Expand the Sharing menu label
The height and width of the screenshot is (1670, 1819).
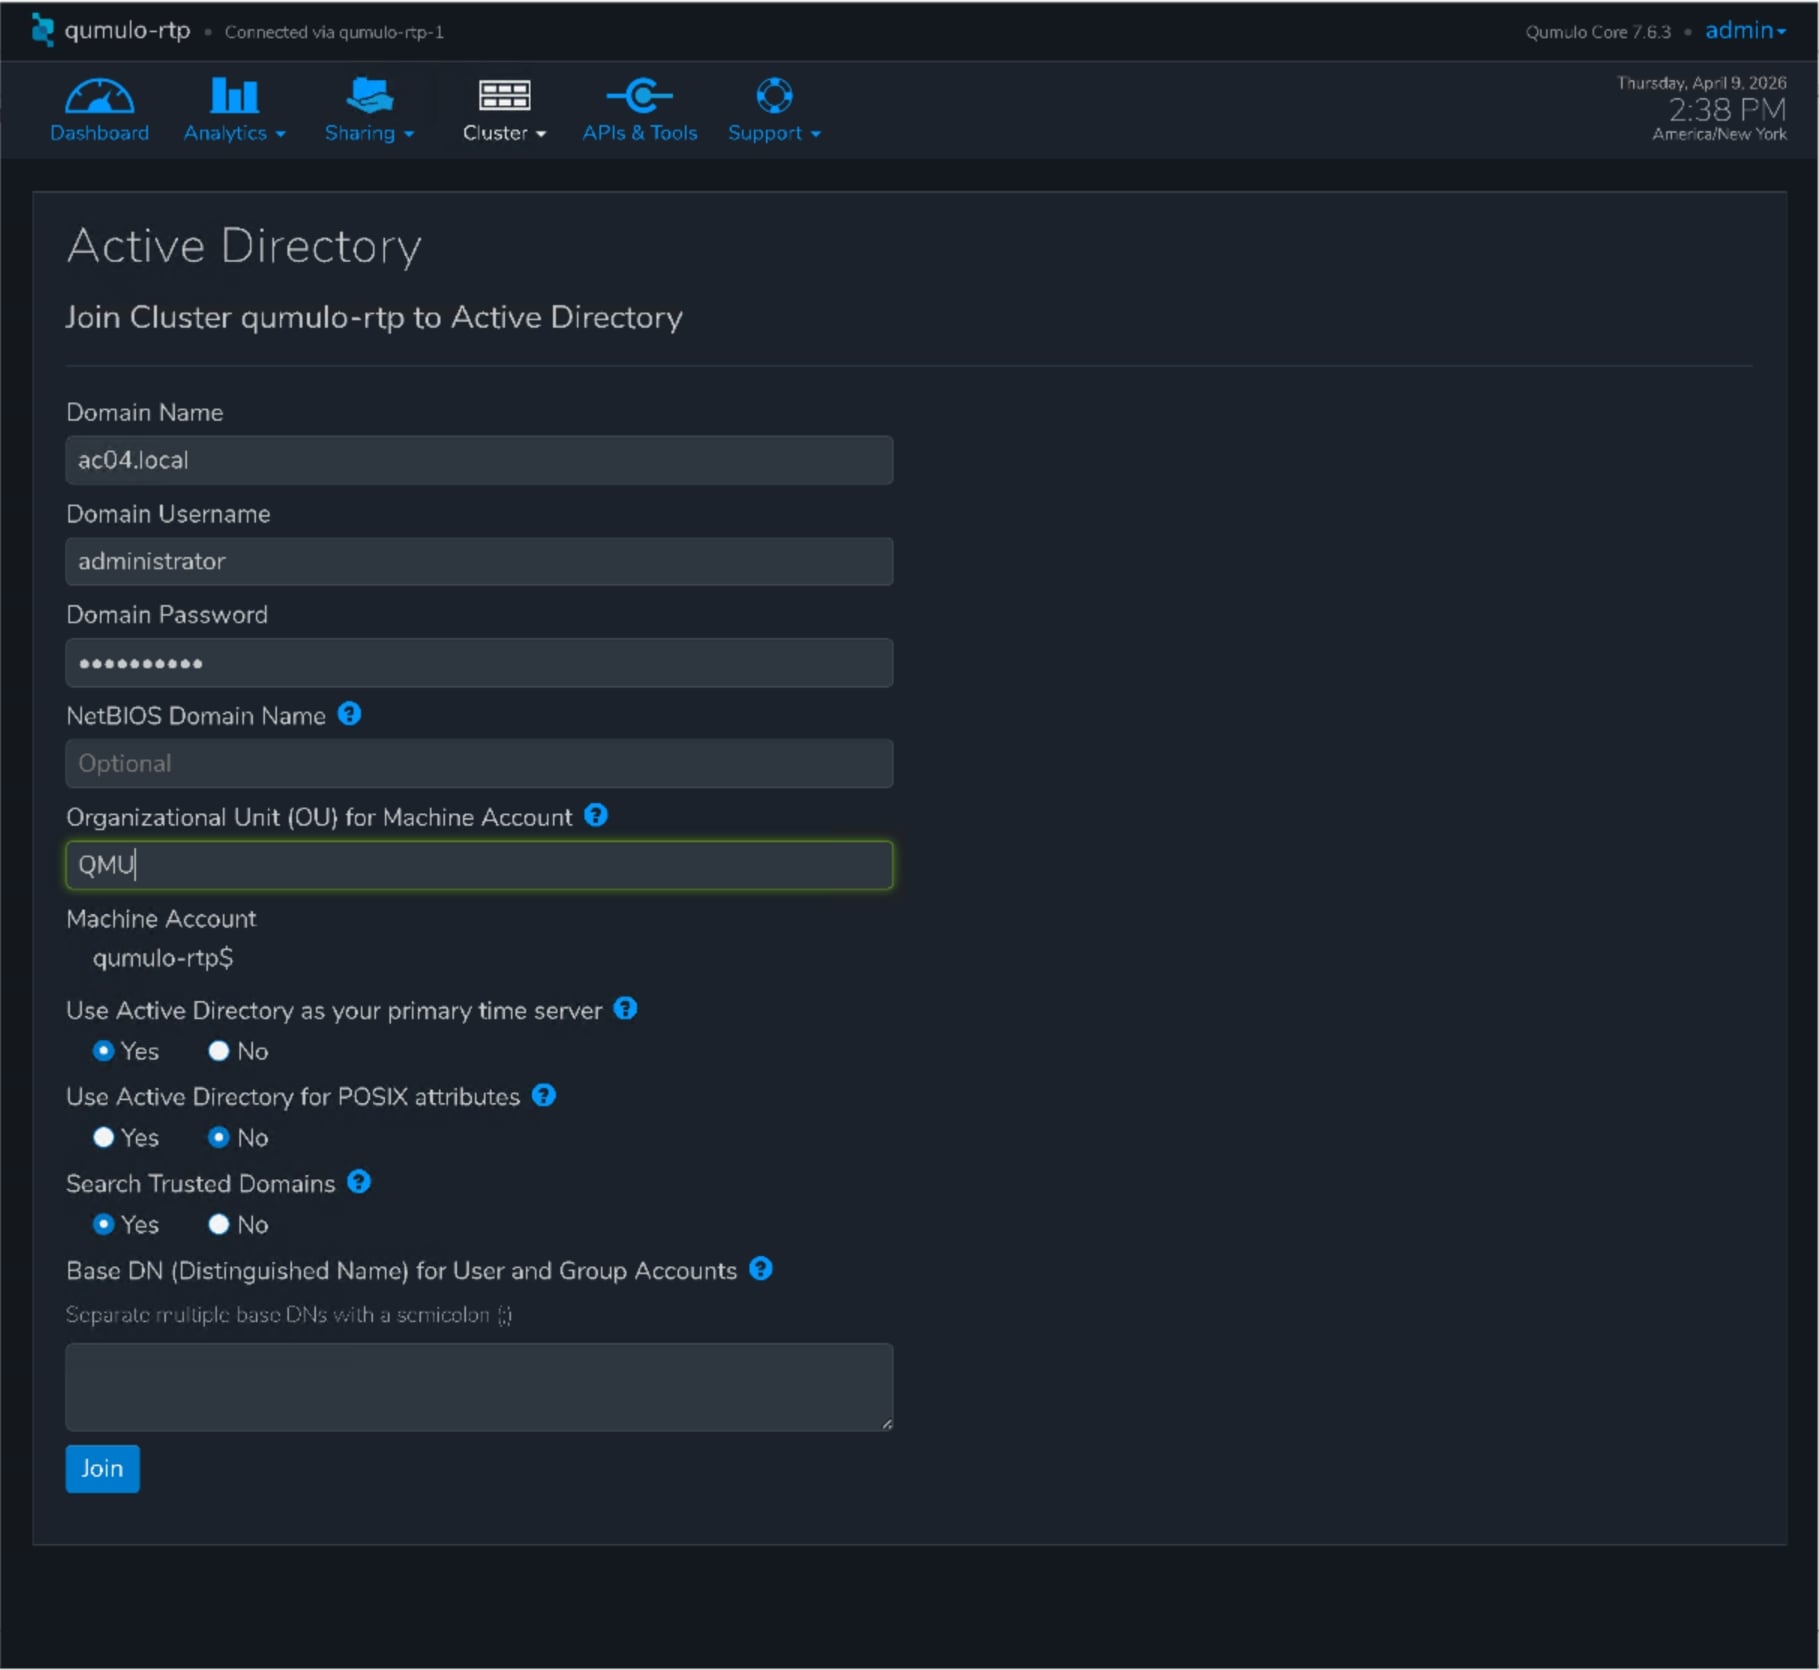click(369, 133)
